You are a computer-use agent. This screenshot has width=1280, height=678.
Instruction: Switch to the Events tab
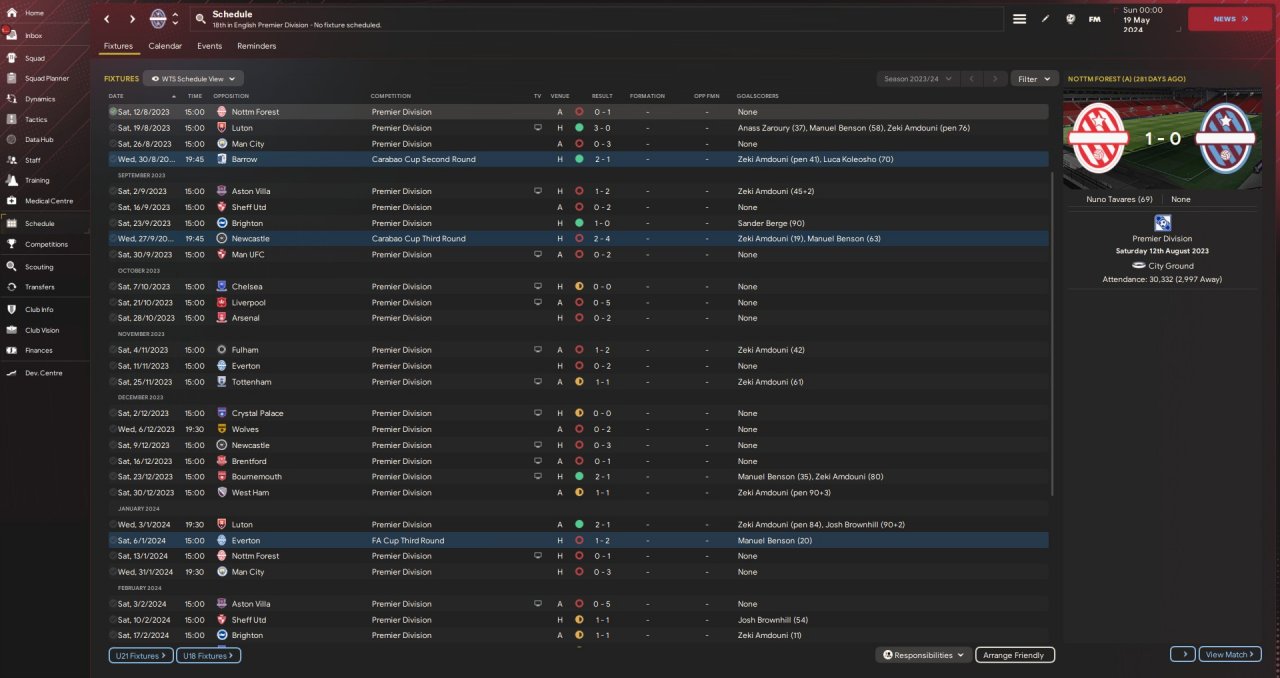(x=209, y=46)
